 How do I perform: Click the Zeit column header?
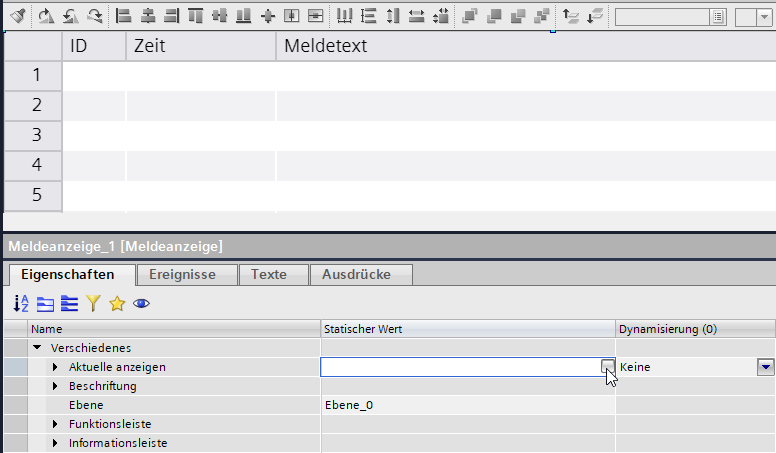click(201, 46)
